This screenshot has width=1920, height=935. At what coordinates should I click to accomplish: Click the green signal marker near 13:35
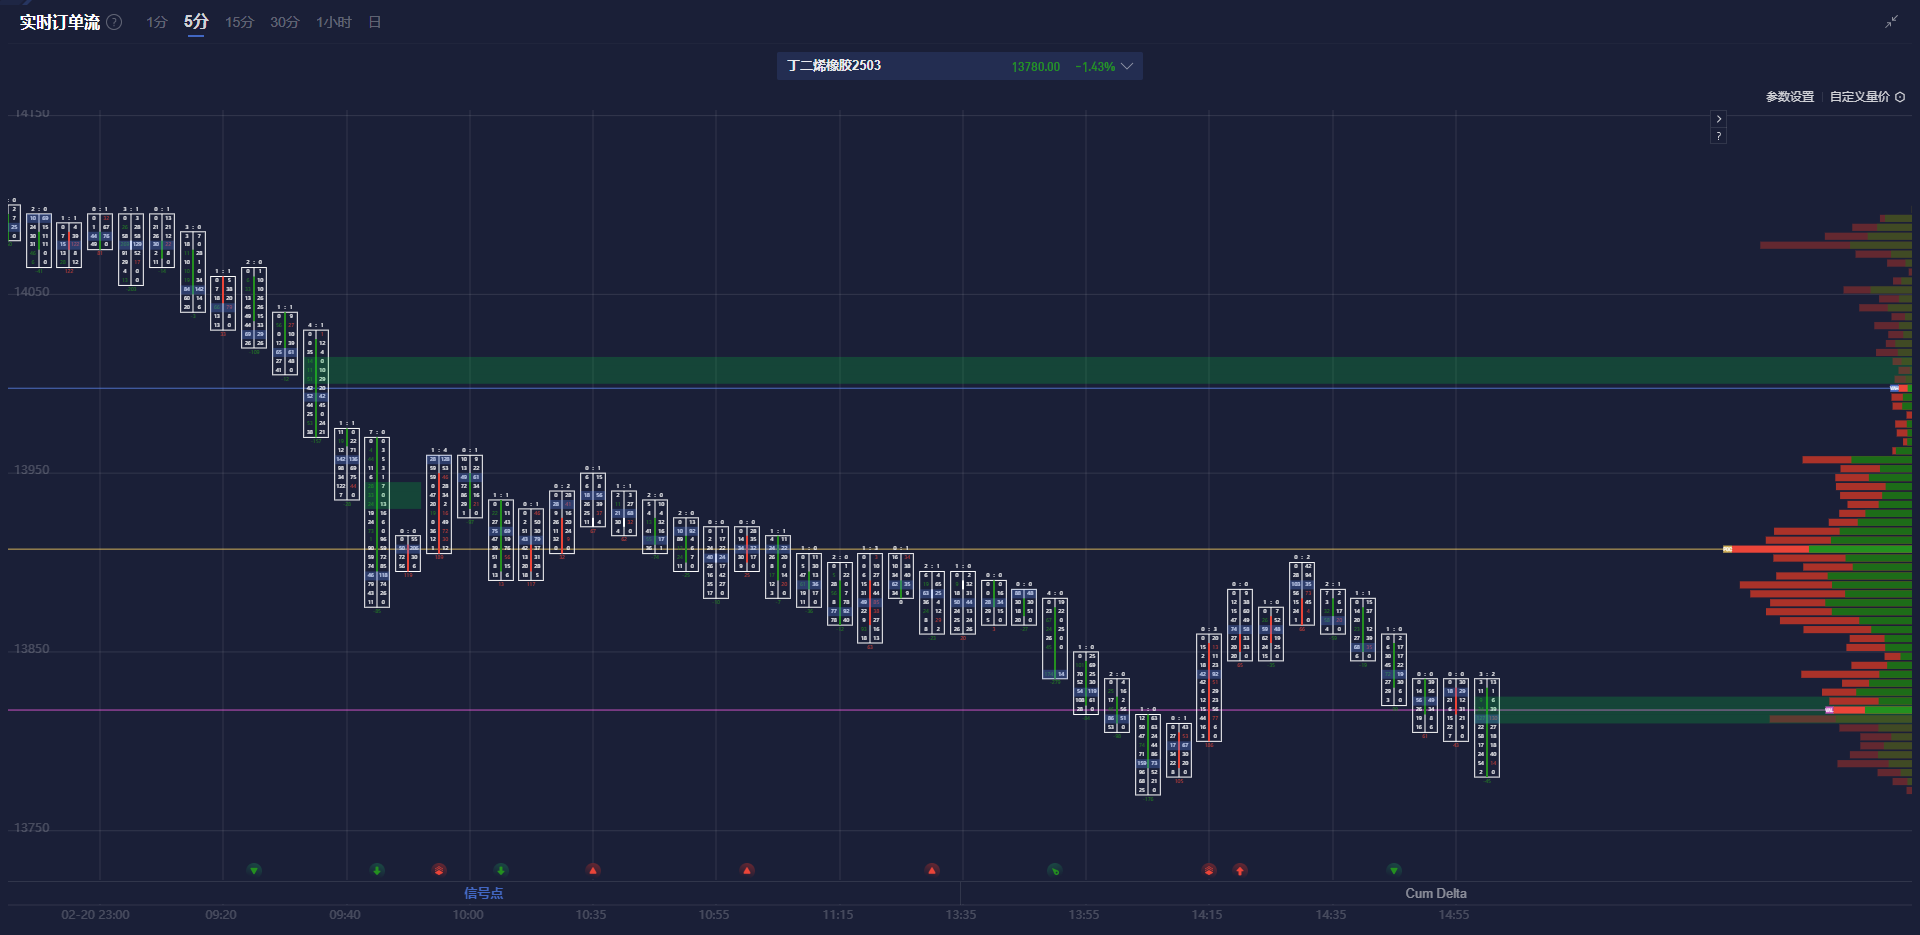[x=1054, y=870]
